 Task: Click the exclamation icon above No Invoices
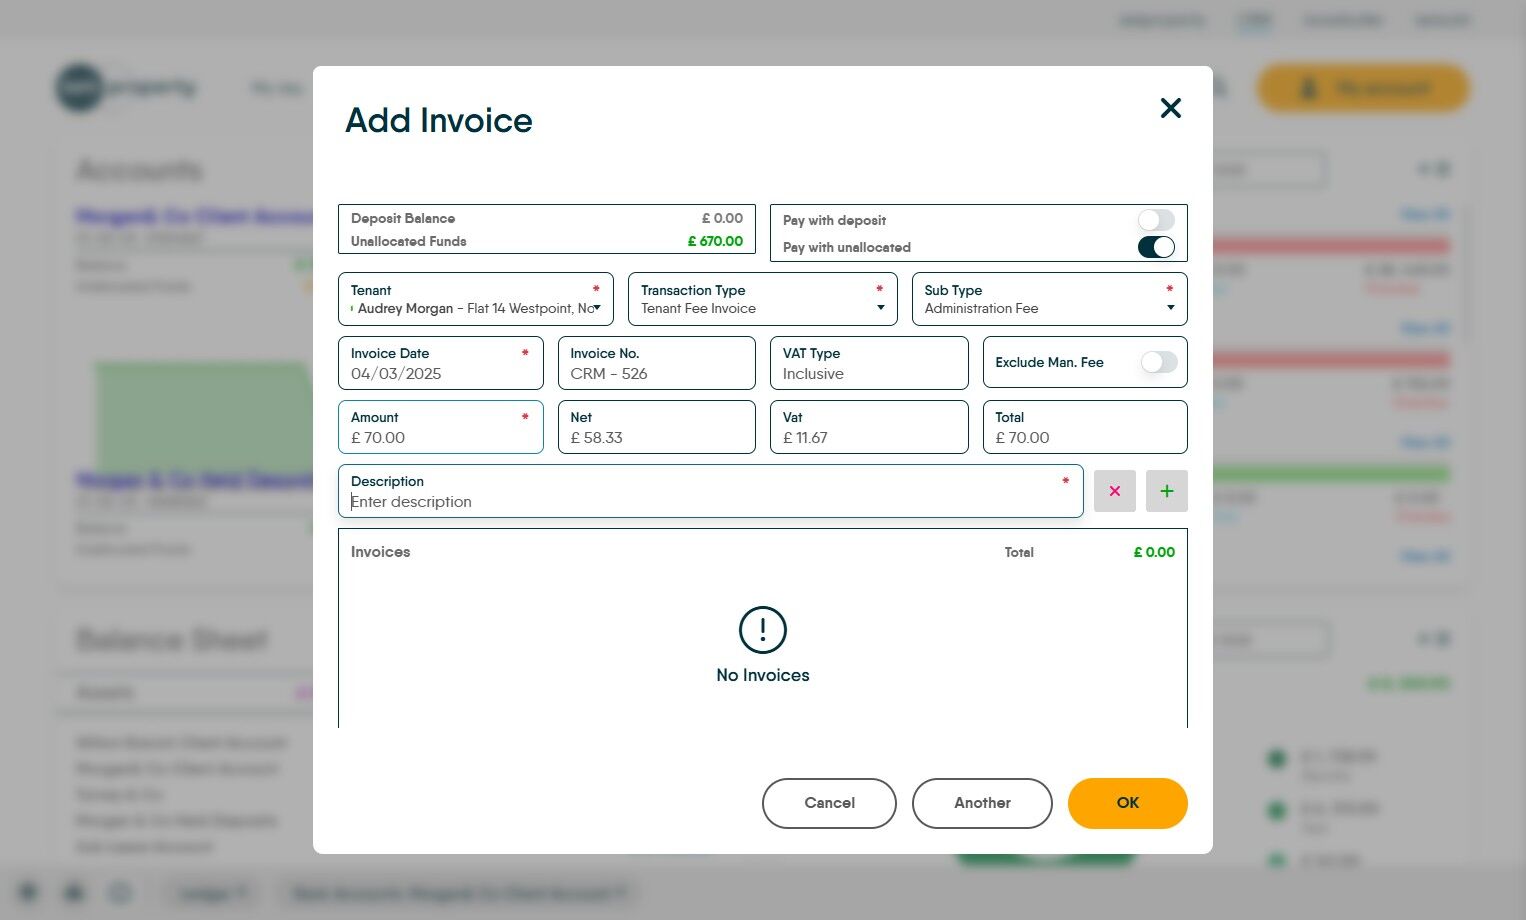pyautogui.click(x=763, y=630)
